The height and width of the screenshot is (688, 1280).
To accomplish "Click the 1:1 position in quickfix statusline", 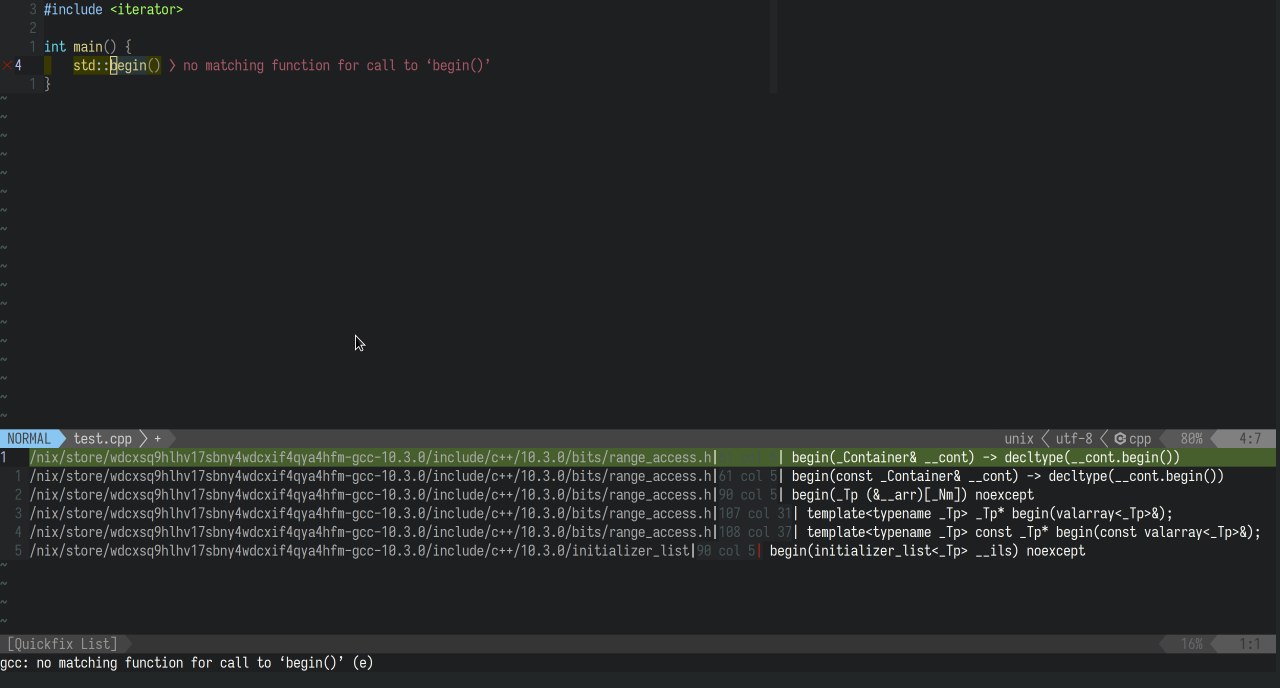I will tap(1250, 644).
